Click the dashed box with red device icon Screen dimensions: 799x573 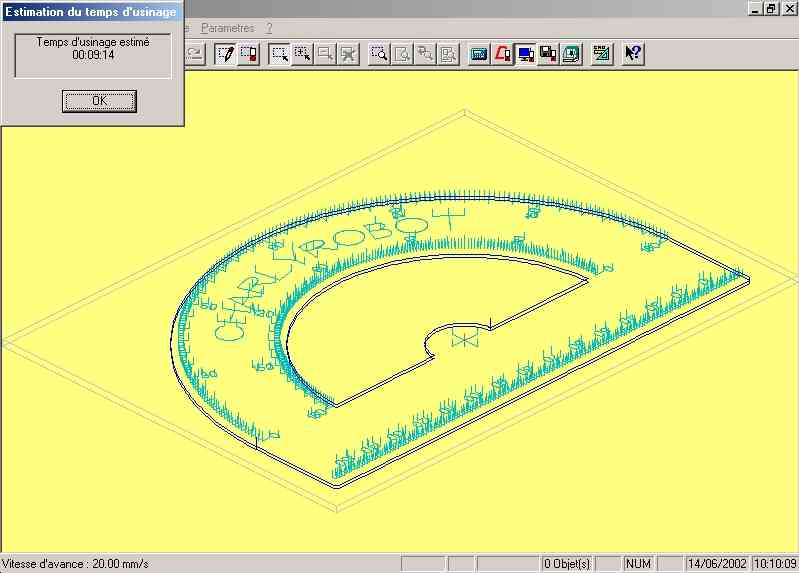pyautogui.click(x=249, y=54)
